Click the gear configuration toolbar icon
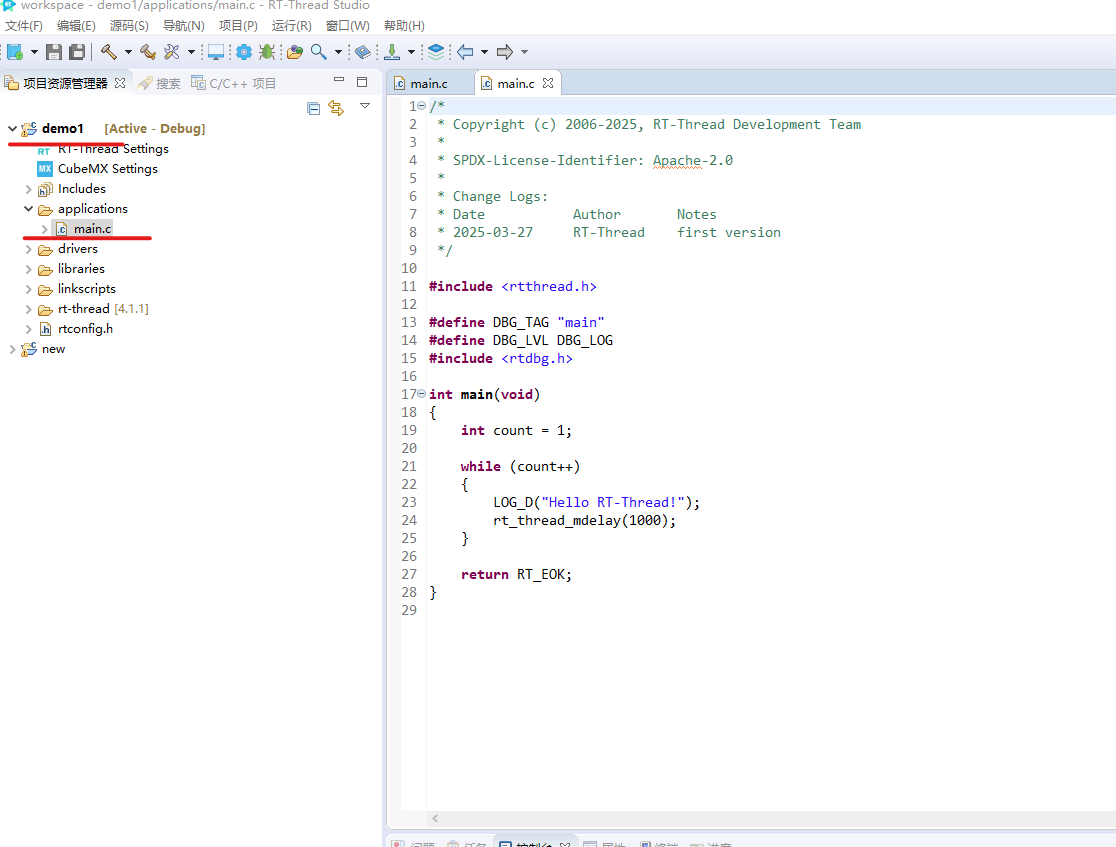1116x847 pixels. [242, 51]
